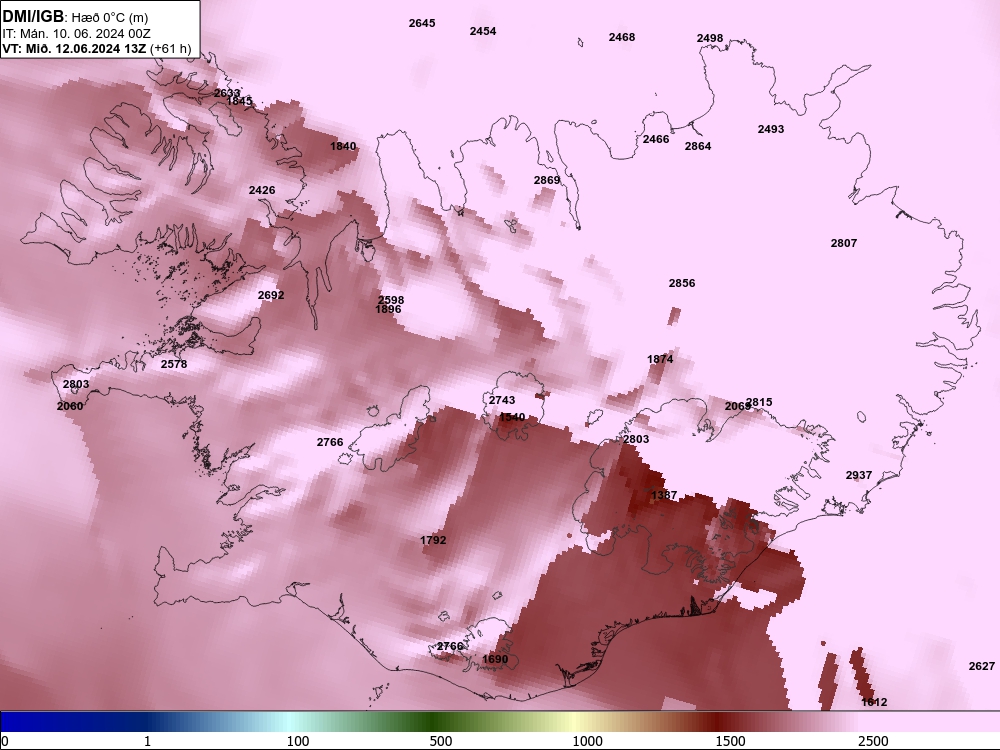
Task: Select the 2743 glacier value
Action: (502, 400)
